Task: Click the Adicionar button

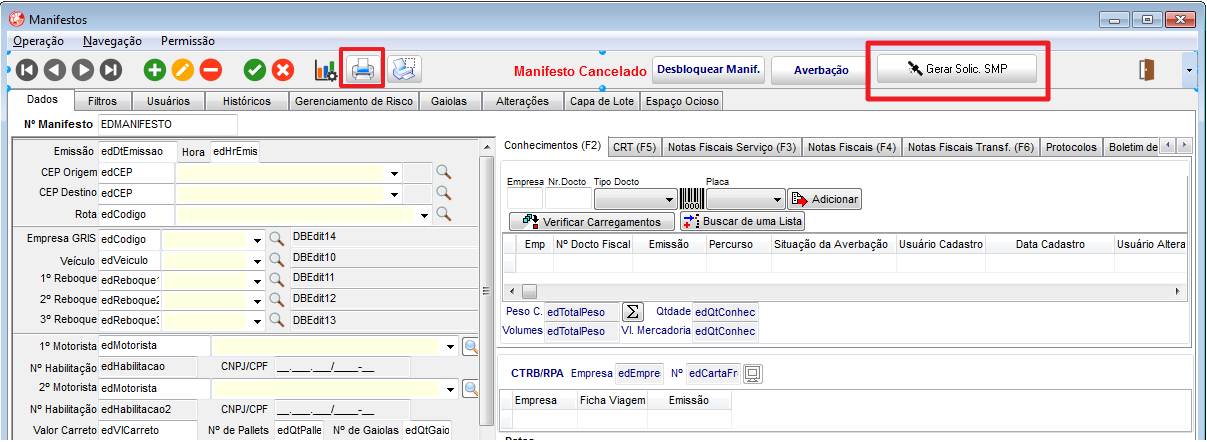Action: pos(825,199)
